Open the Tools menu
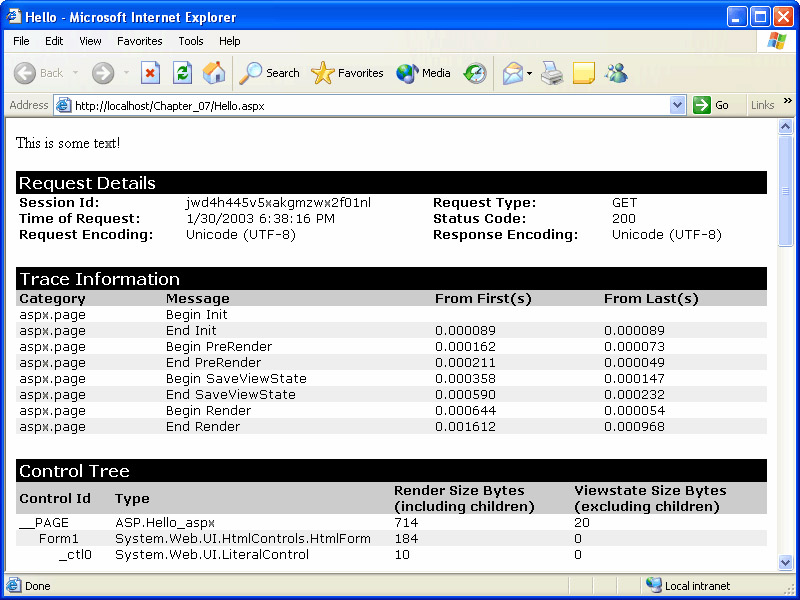 click(191, 41)
